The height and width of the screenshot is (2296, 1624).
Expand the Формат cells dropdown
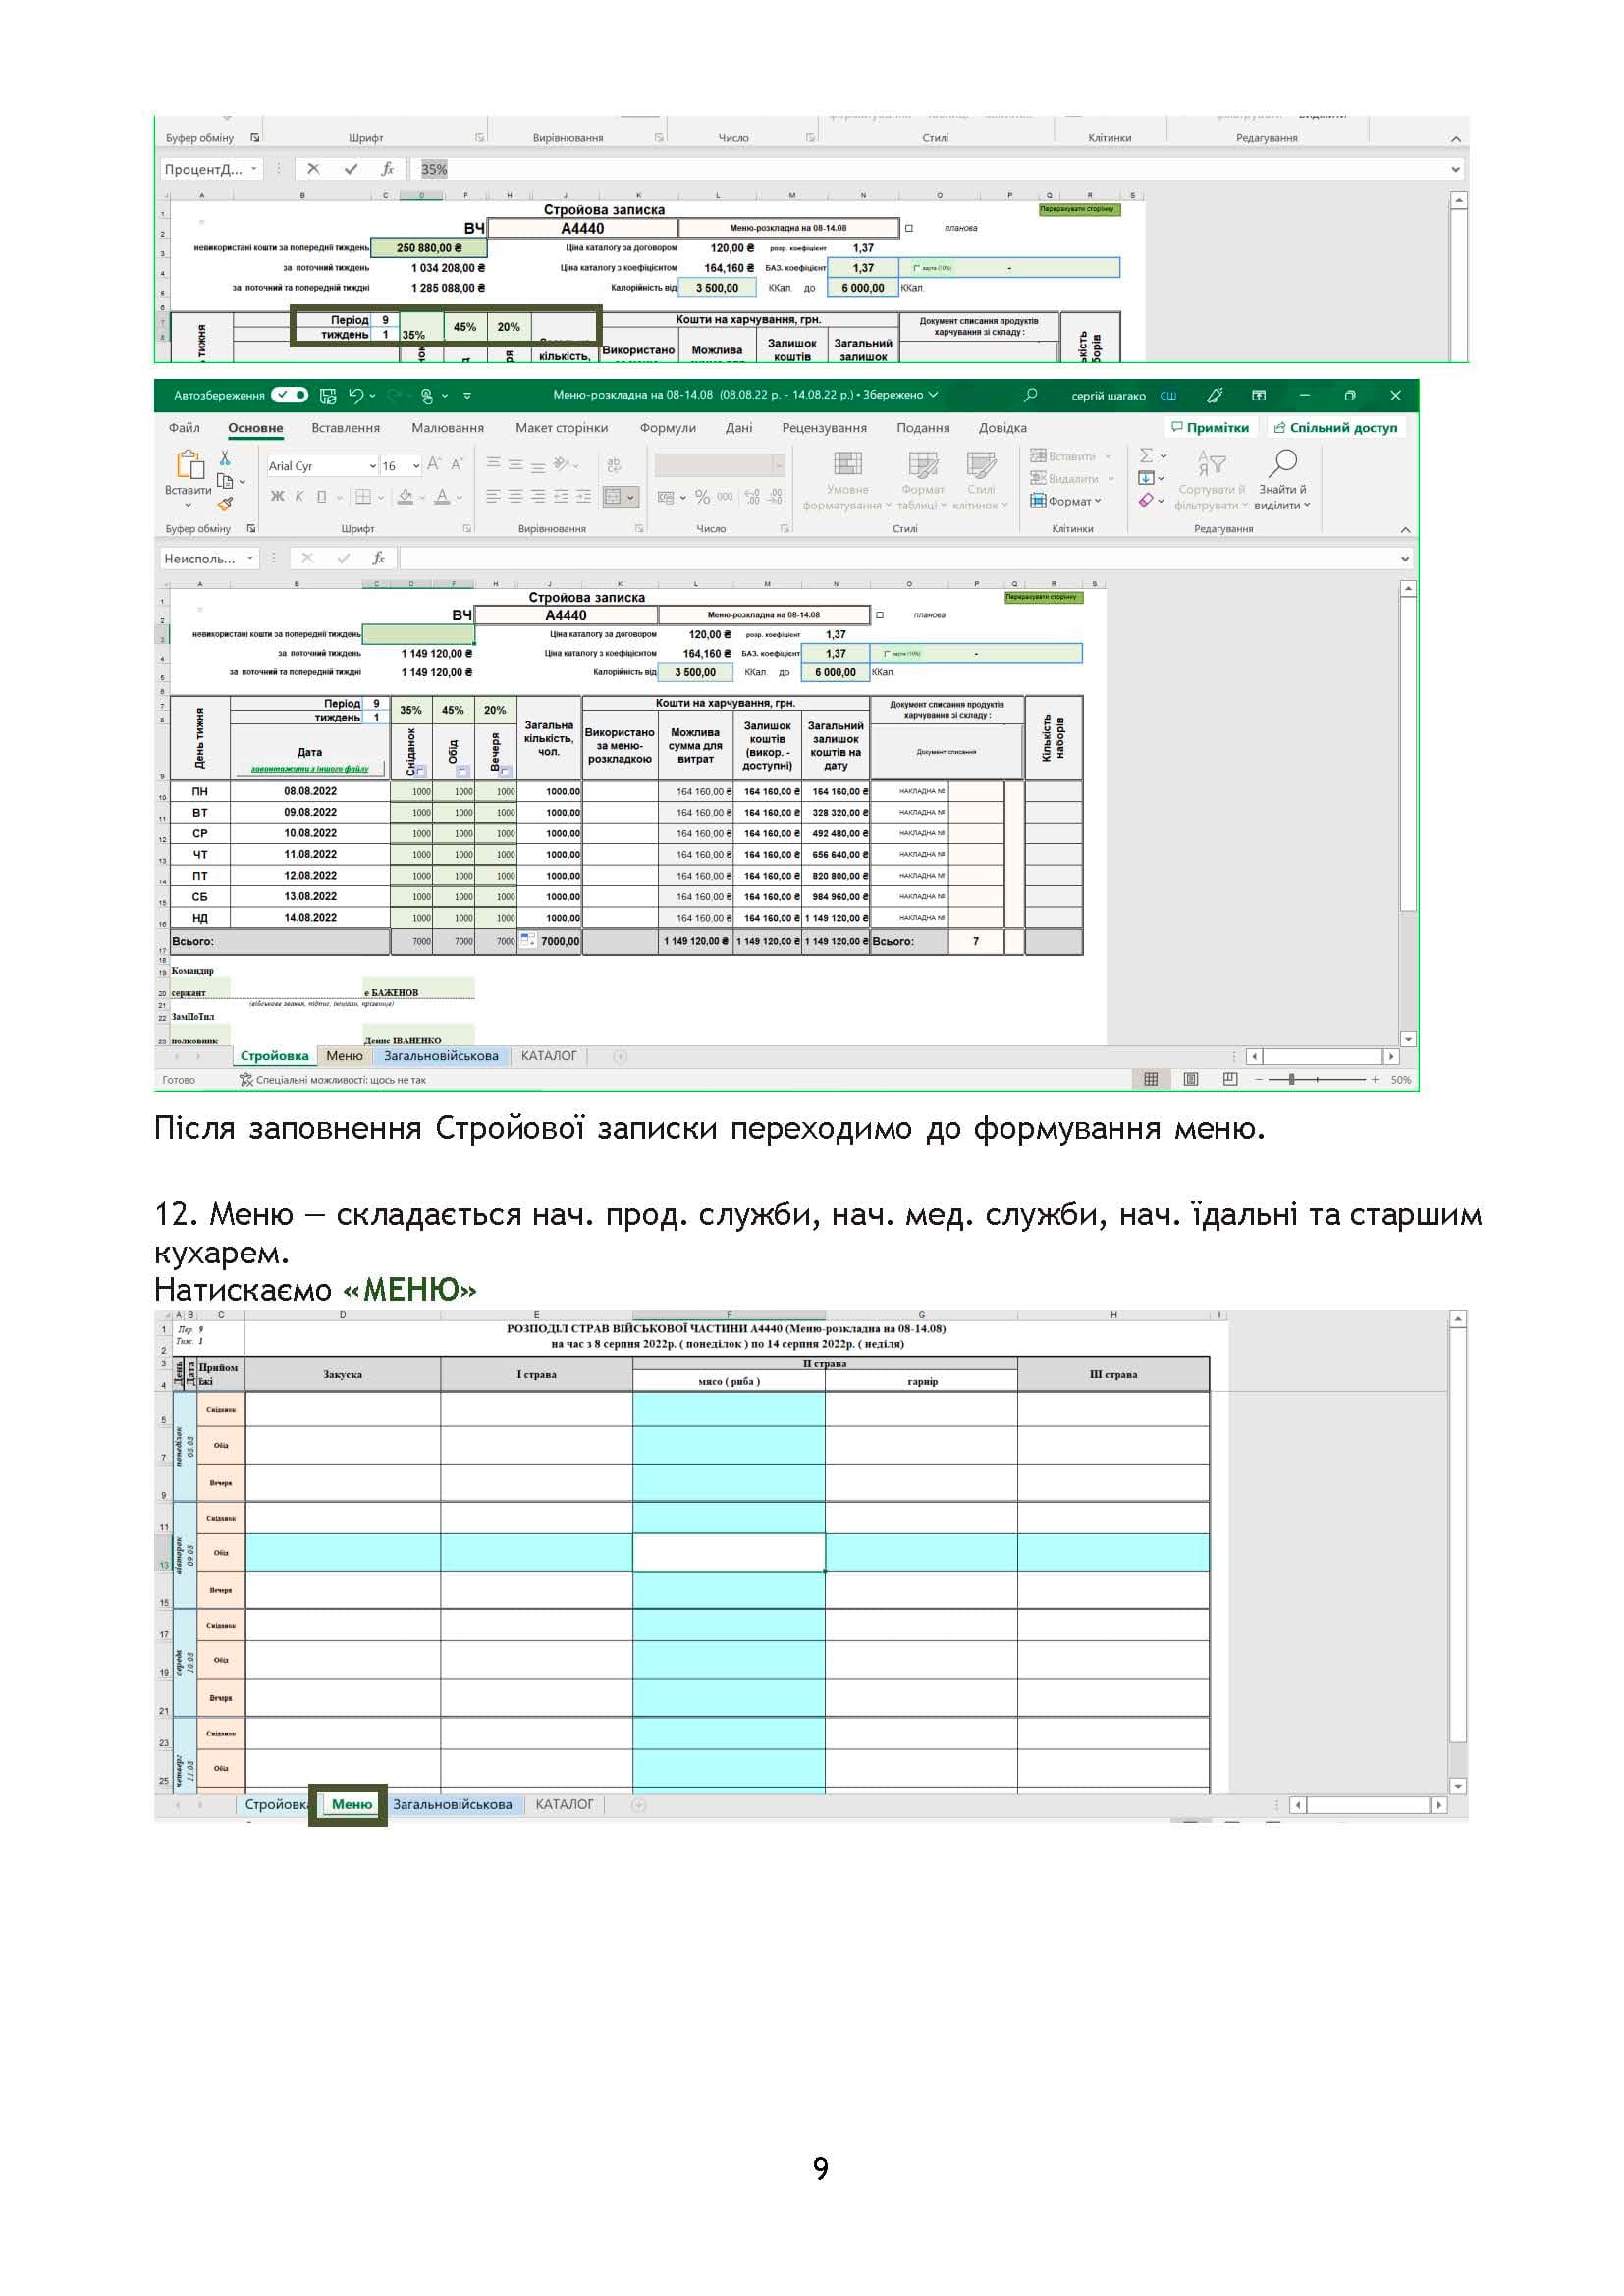click(x=1066, y=501)
